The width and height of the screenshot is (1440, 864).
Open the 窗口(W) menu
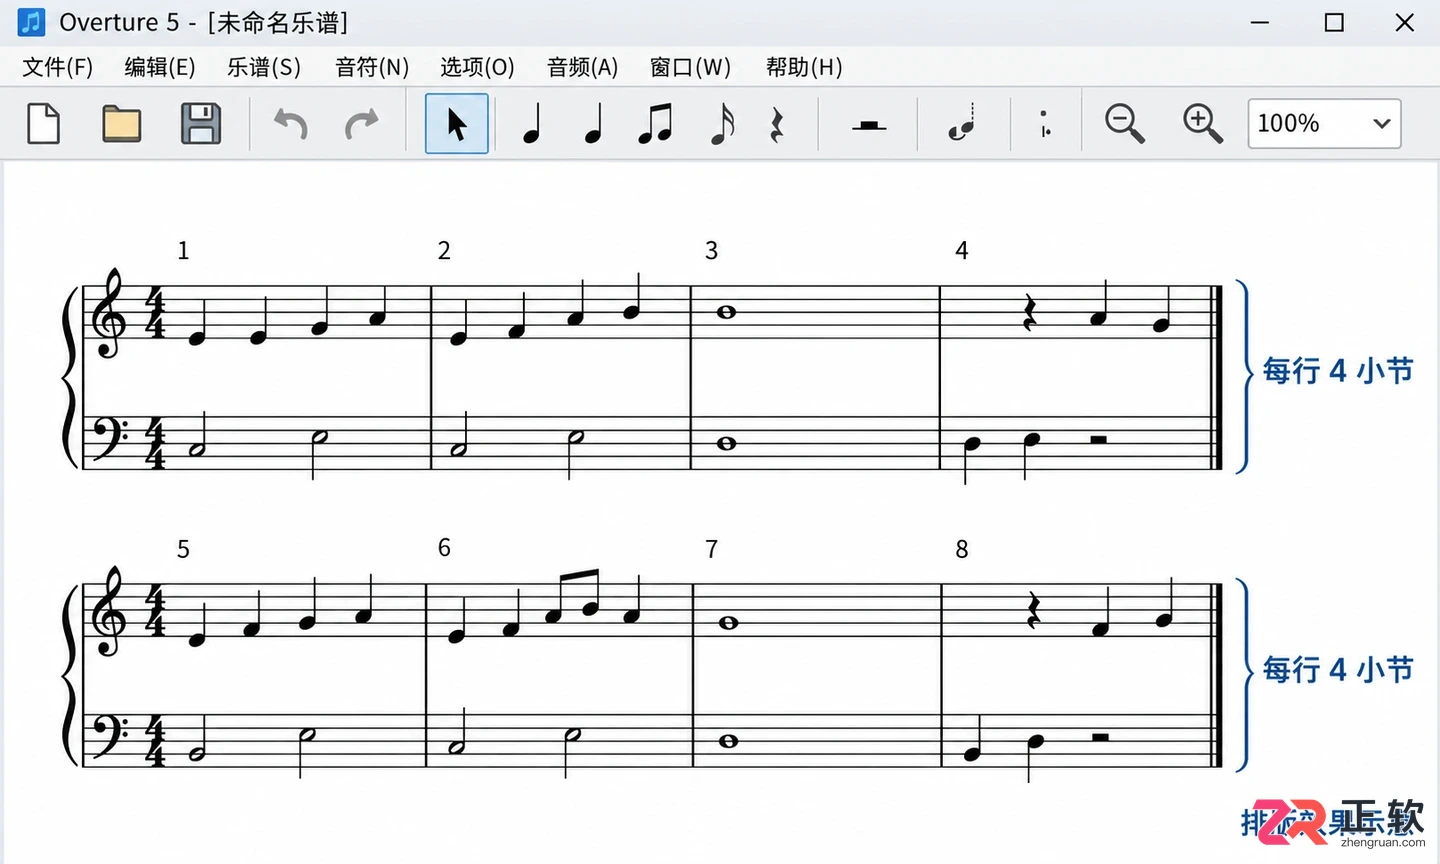coord(690,67)
